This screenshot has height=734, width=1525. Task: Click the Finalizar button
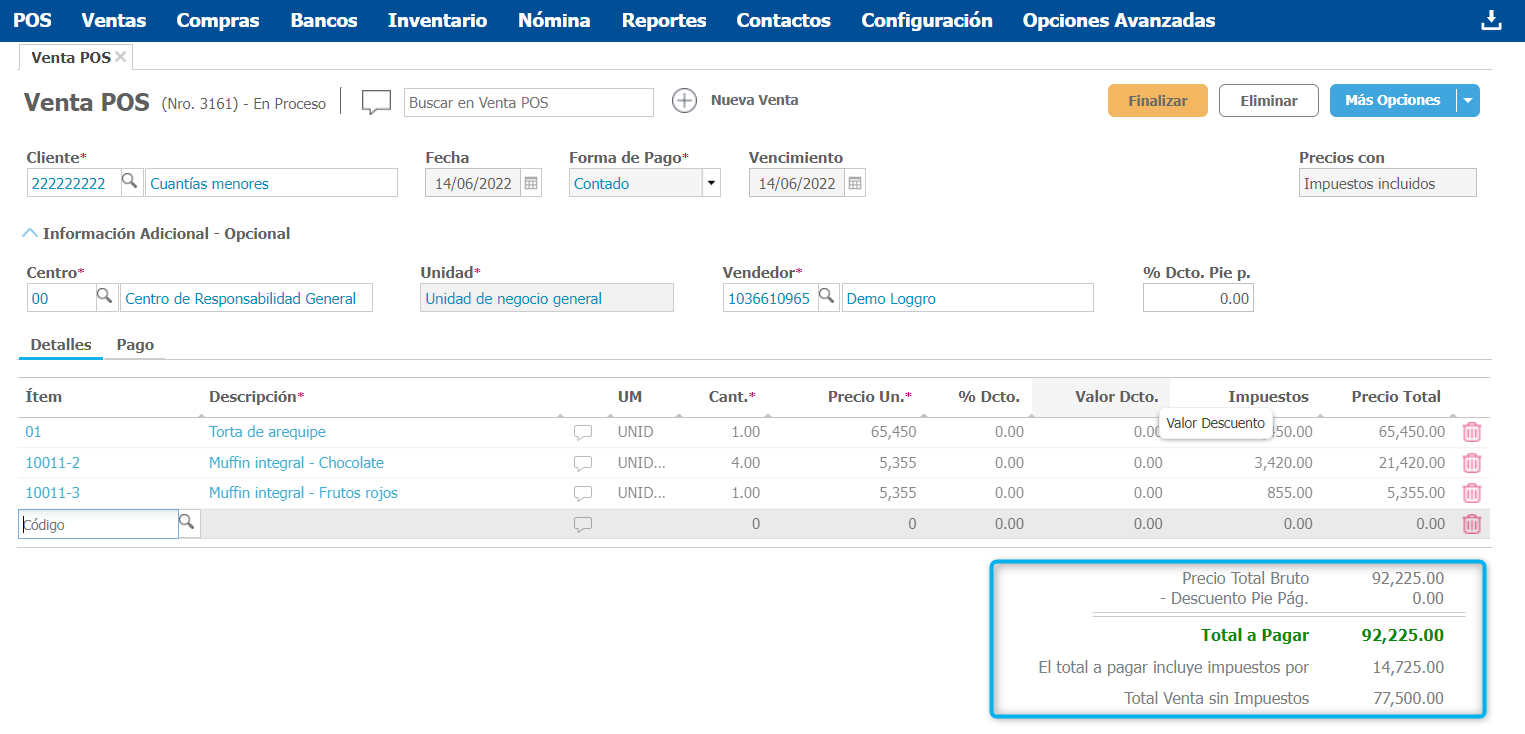[1157, 101]
